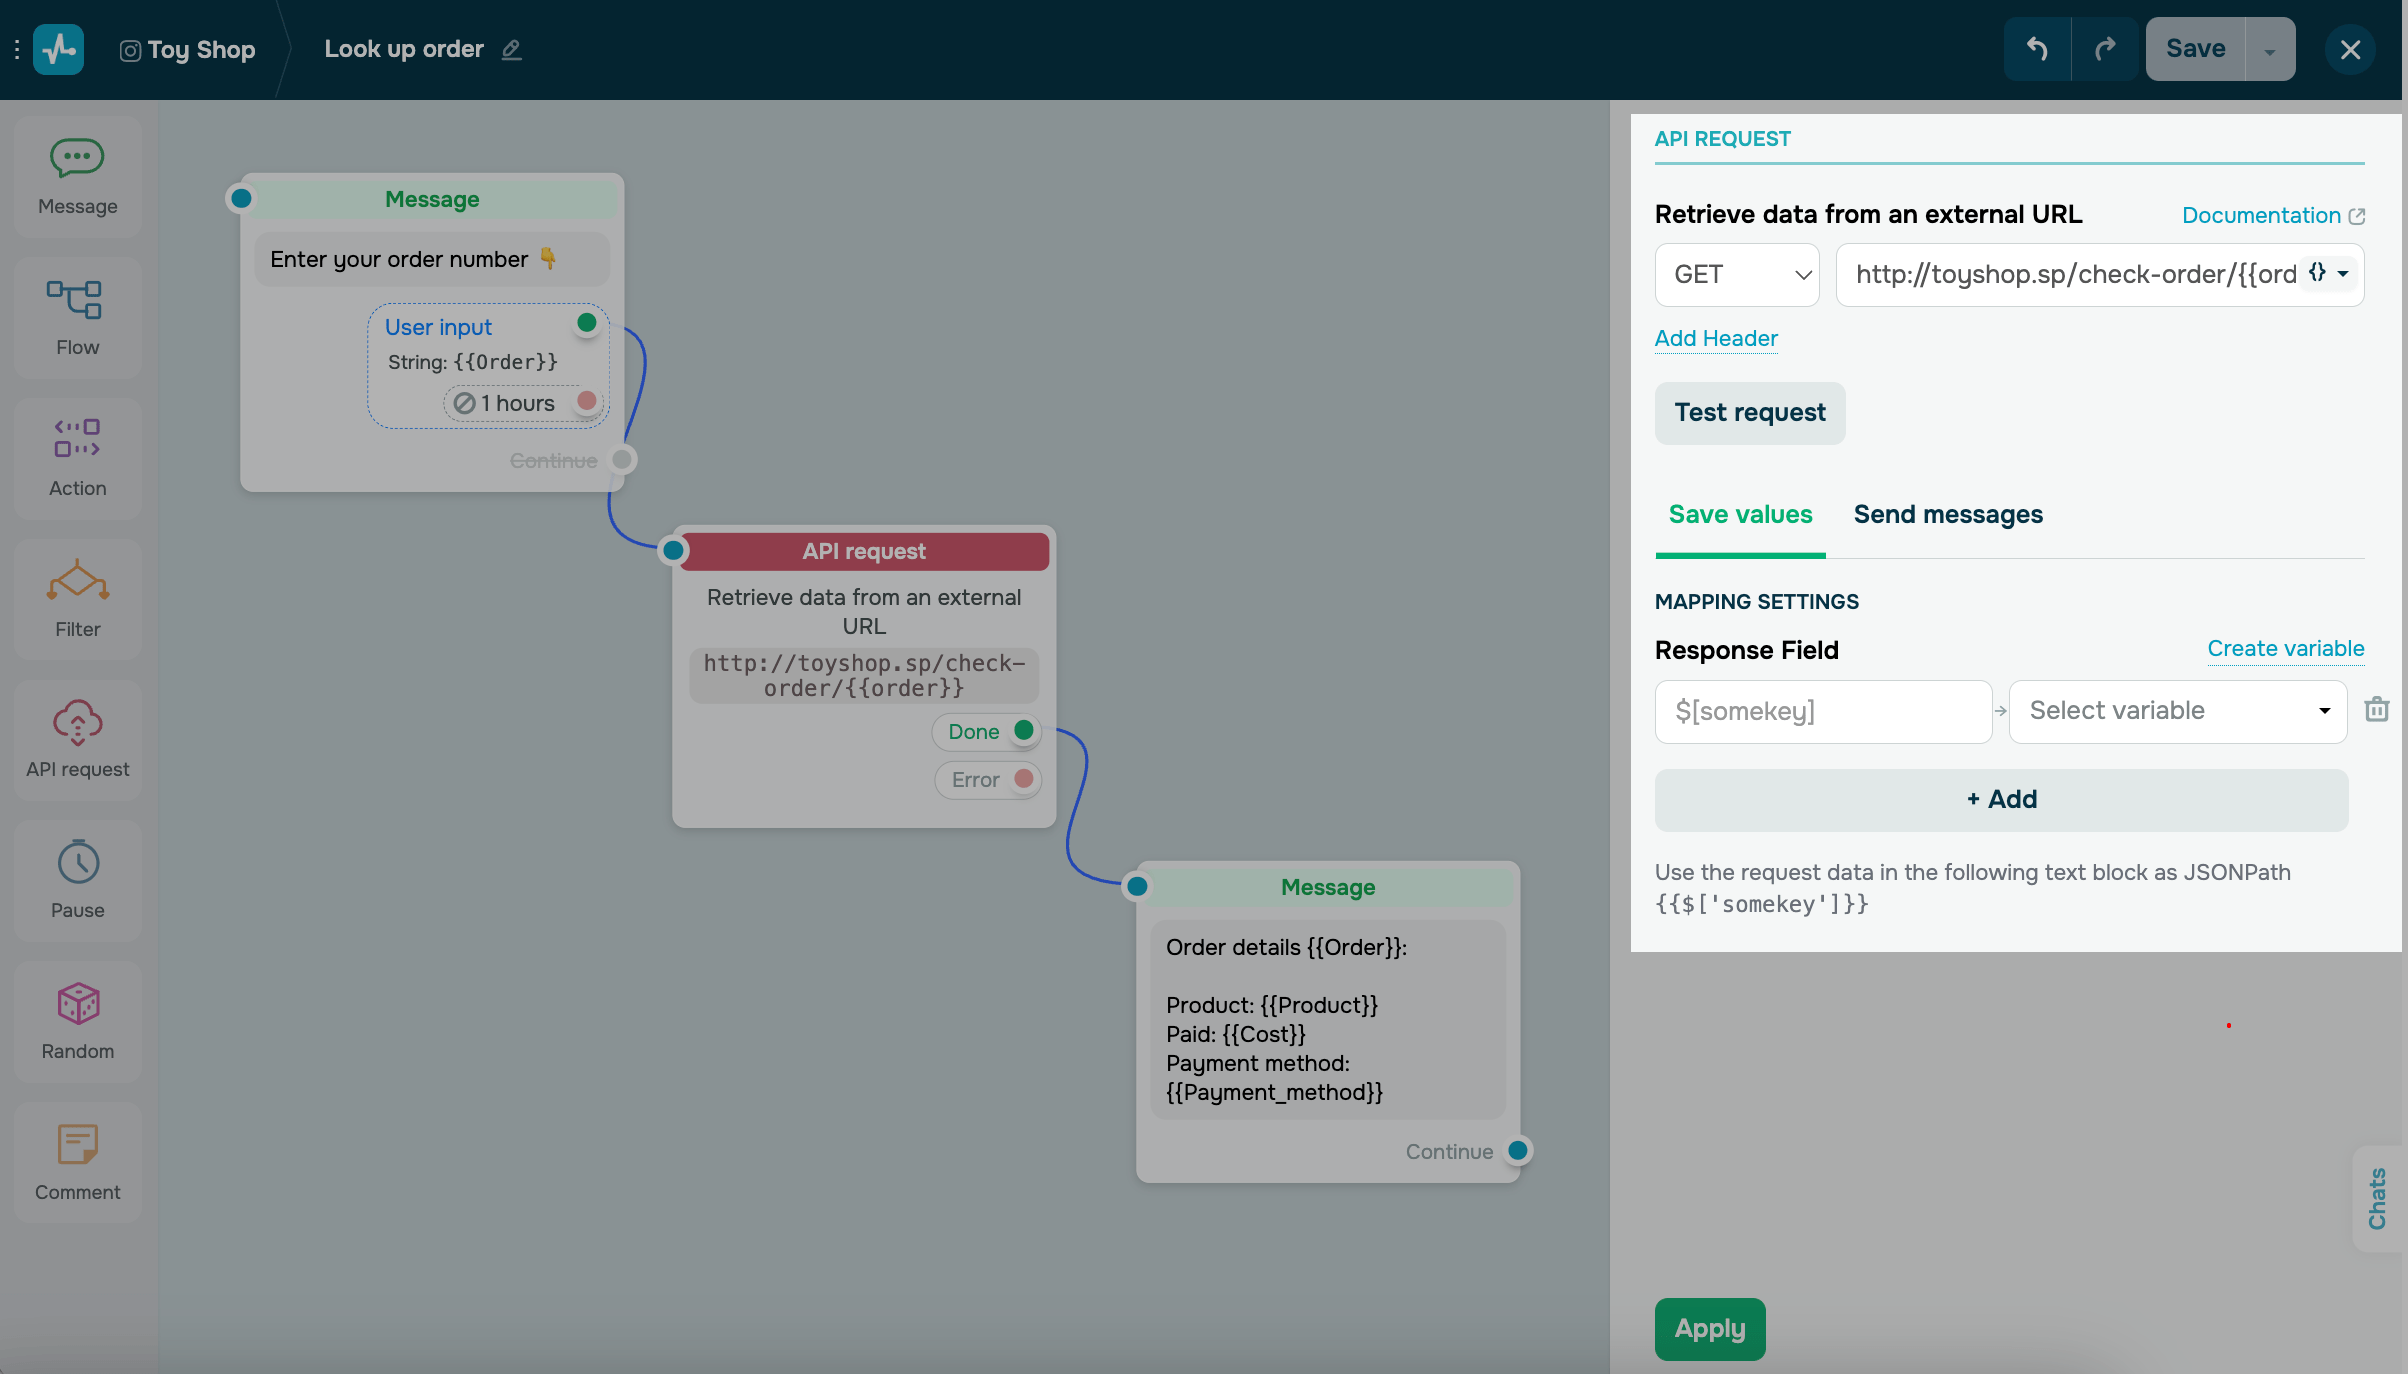Click the green Apply button
The height and width of the screenshot is (1374, 2408).
pyautogui.click(x=1709, y=1328)
